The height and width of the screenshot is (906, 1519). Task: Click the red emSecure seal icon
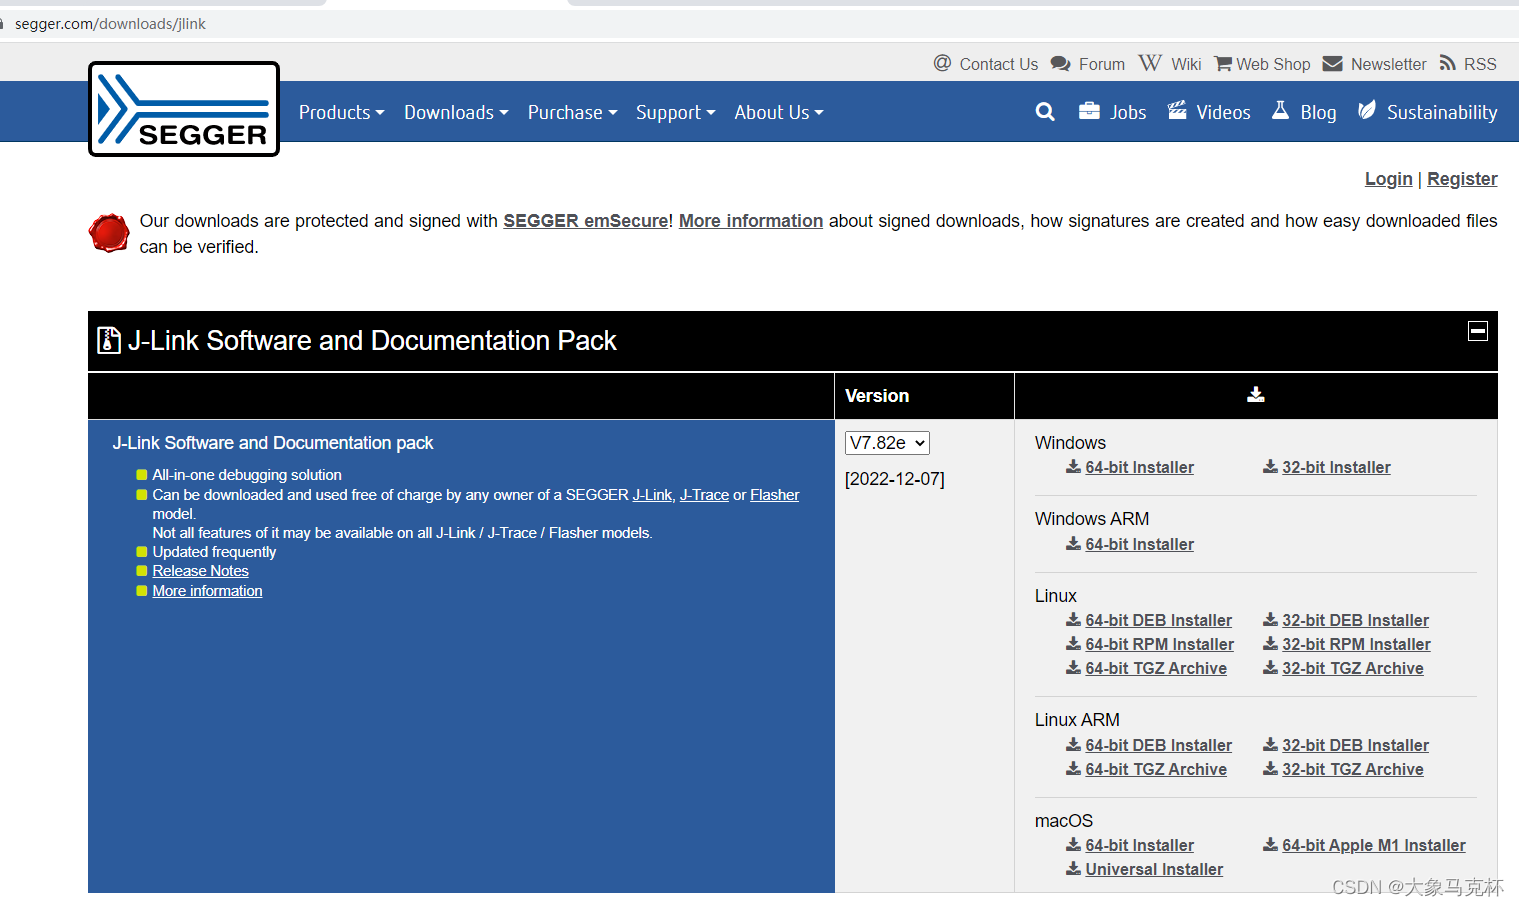(x=109, y=233)
